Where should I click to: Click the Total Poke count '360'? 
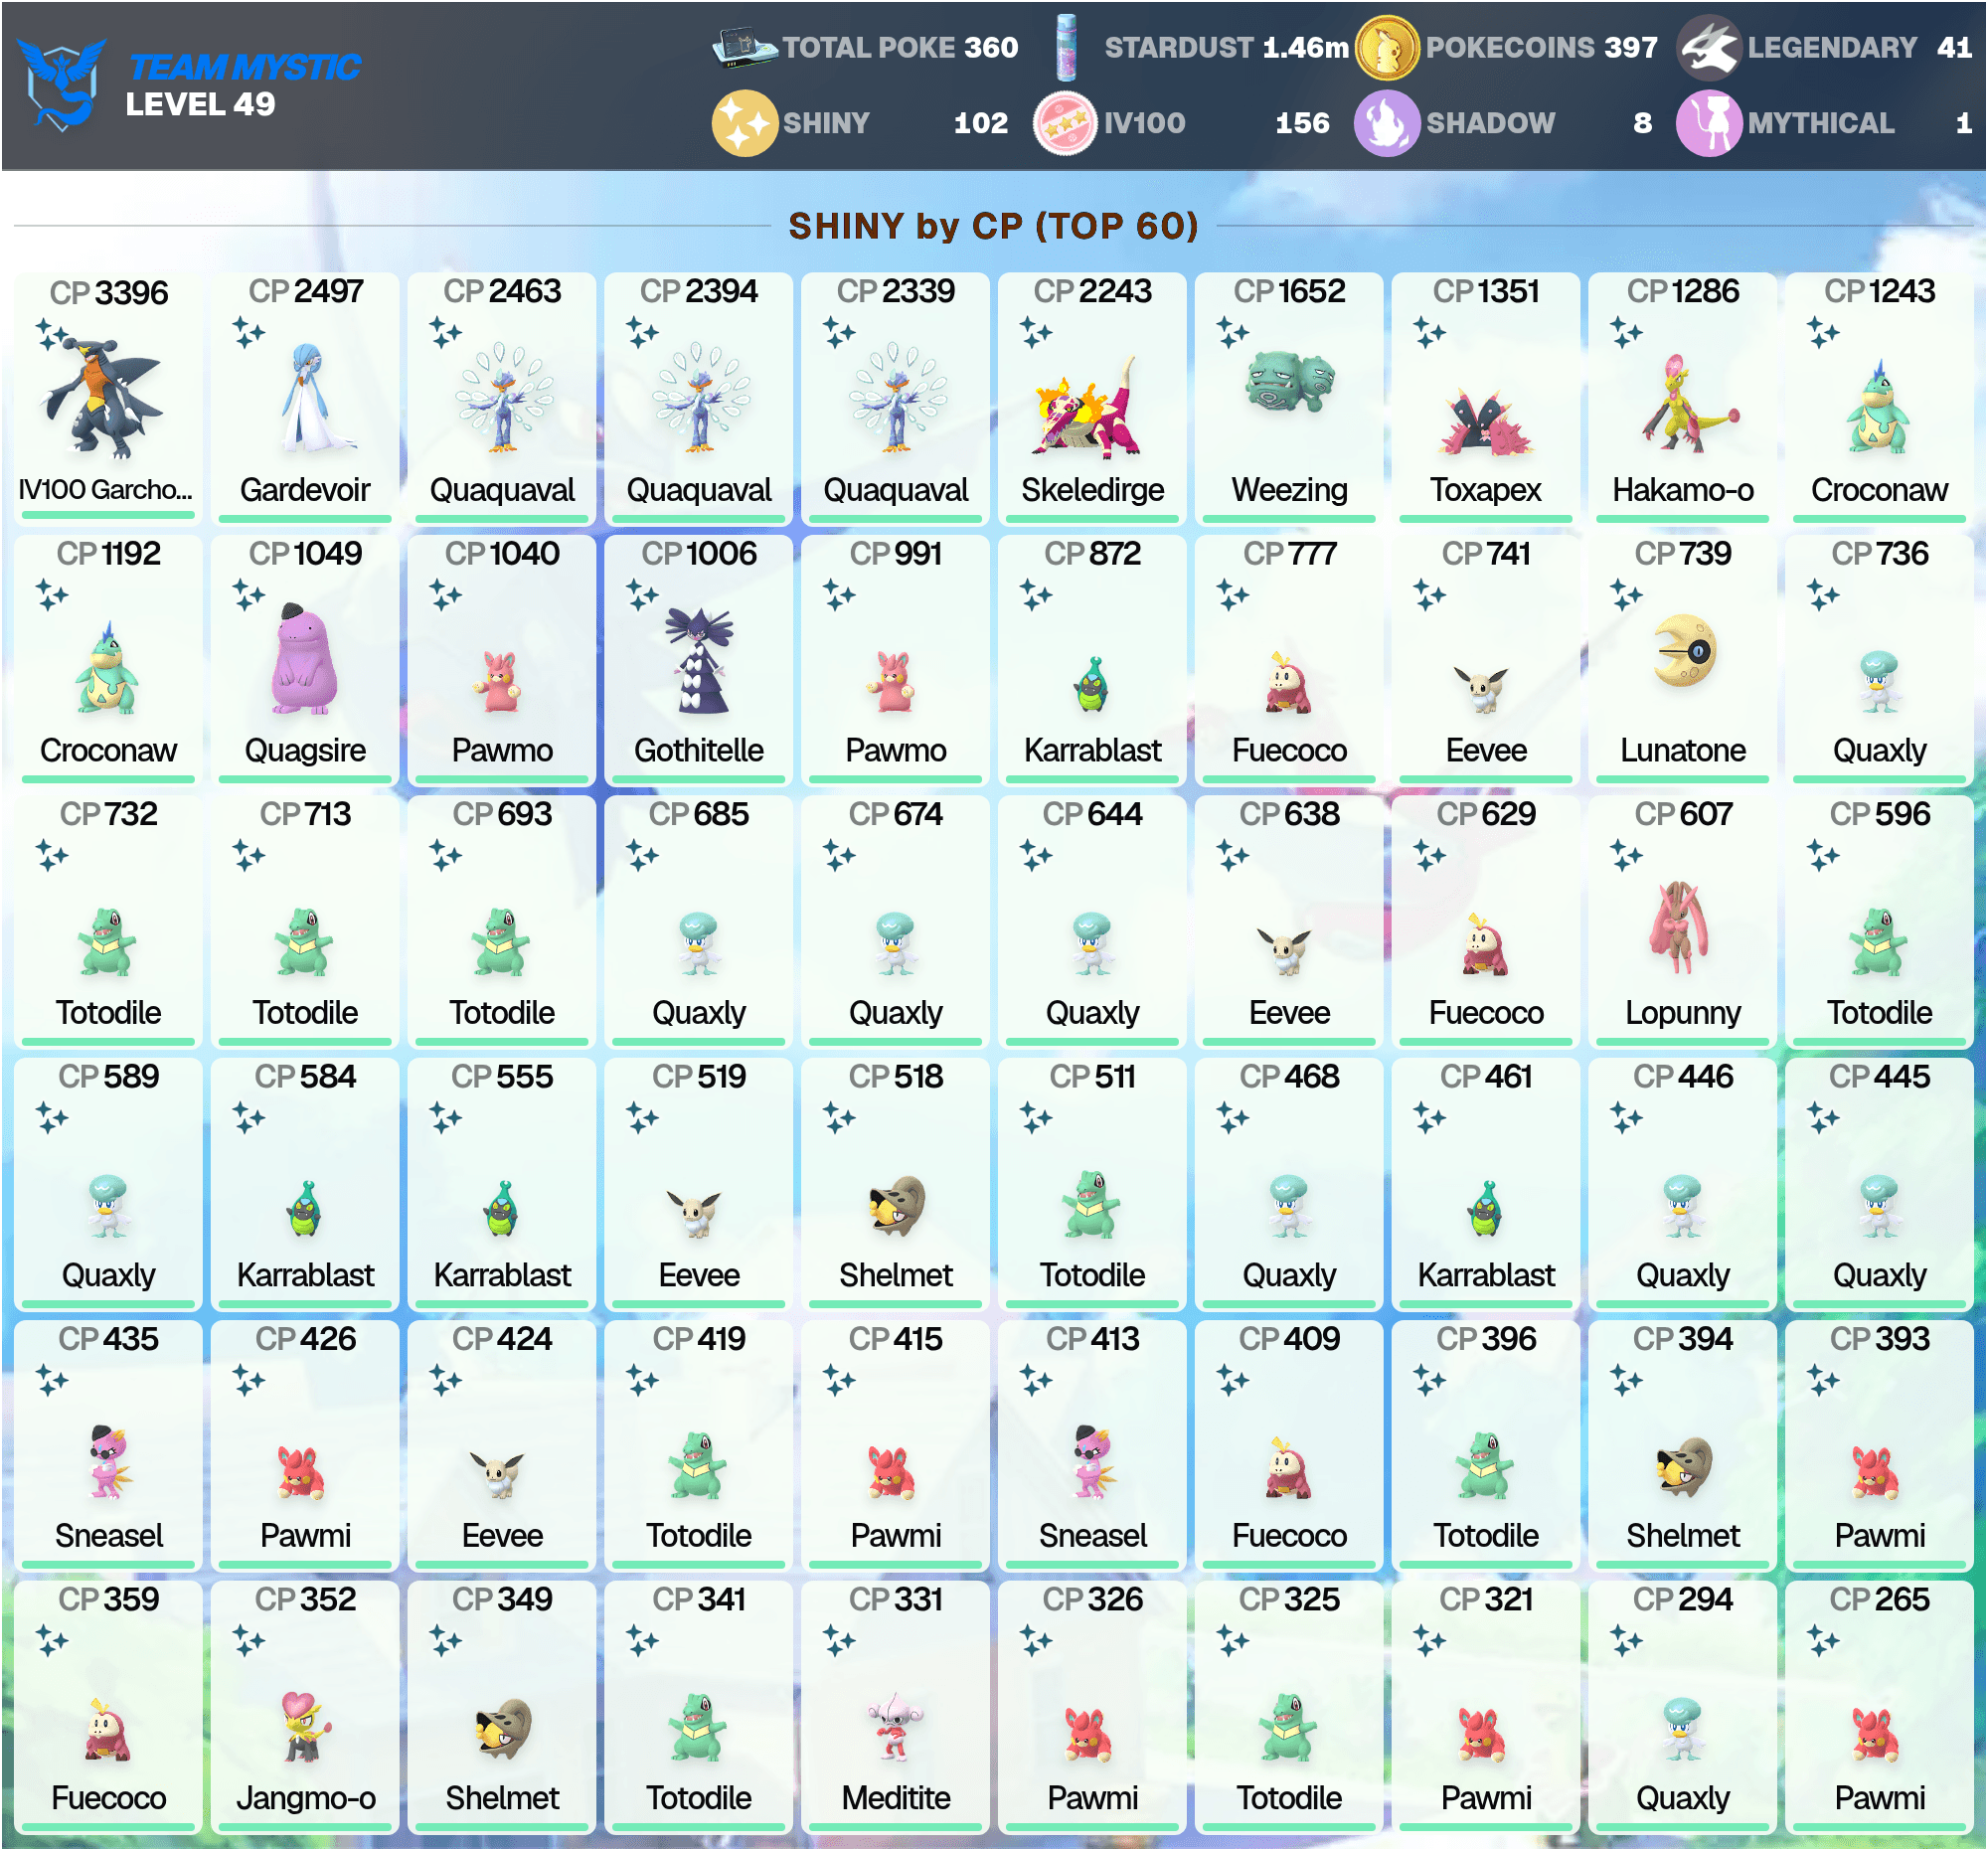991,47
